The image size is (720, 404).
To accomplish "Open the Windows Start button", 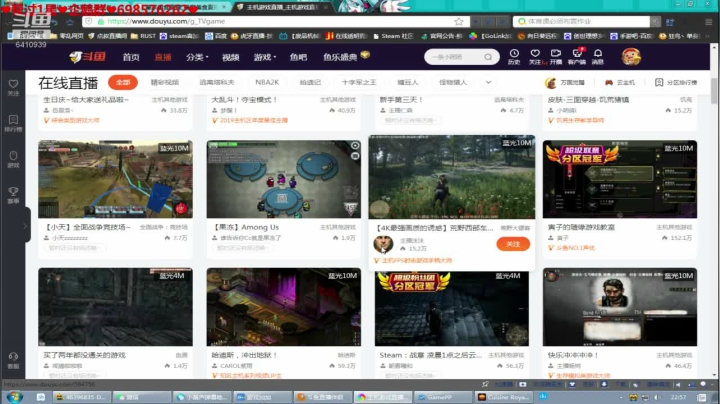I will (x=14, y=397).
